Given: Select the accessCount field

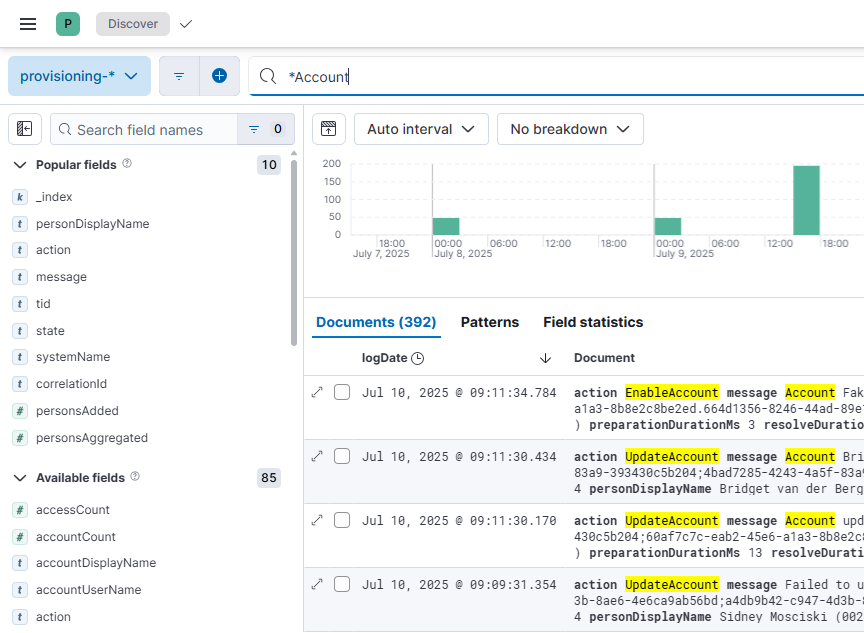Looking at the screenshot, I should click(x=73, y=510).
